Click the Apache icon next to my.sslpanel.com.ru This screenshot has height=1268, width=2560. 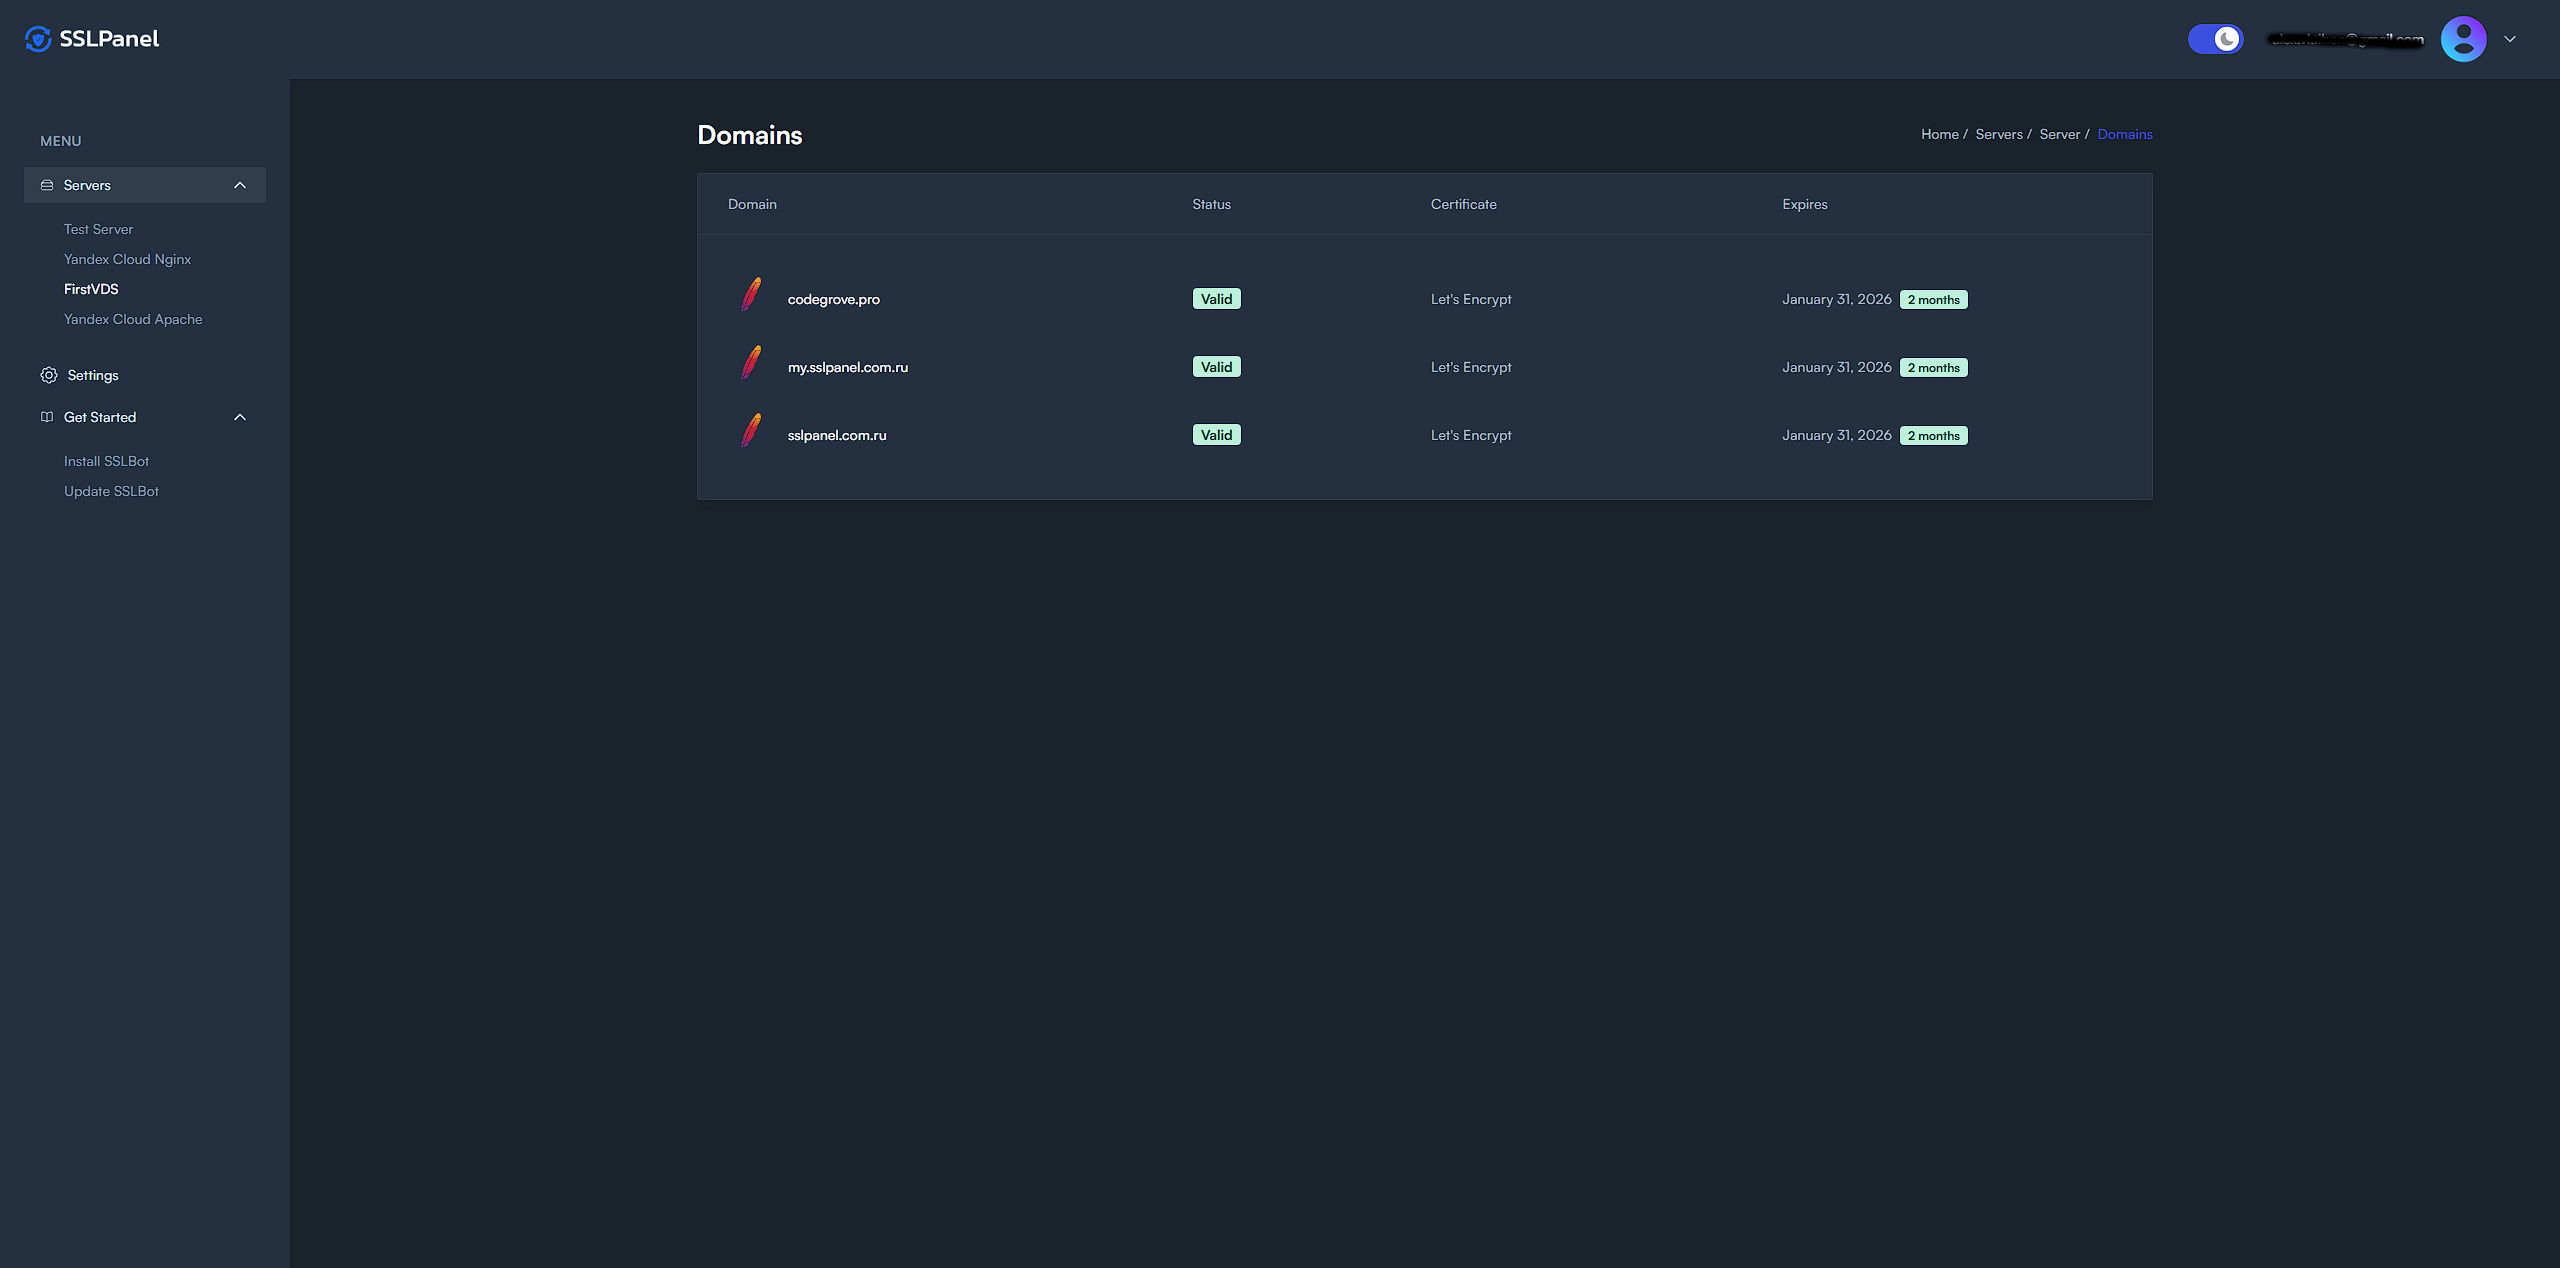[750, 365]
